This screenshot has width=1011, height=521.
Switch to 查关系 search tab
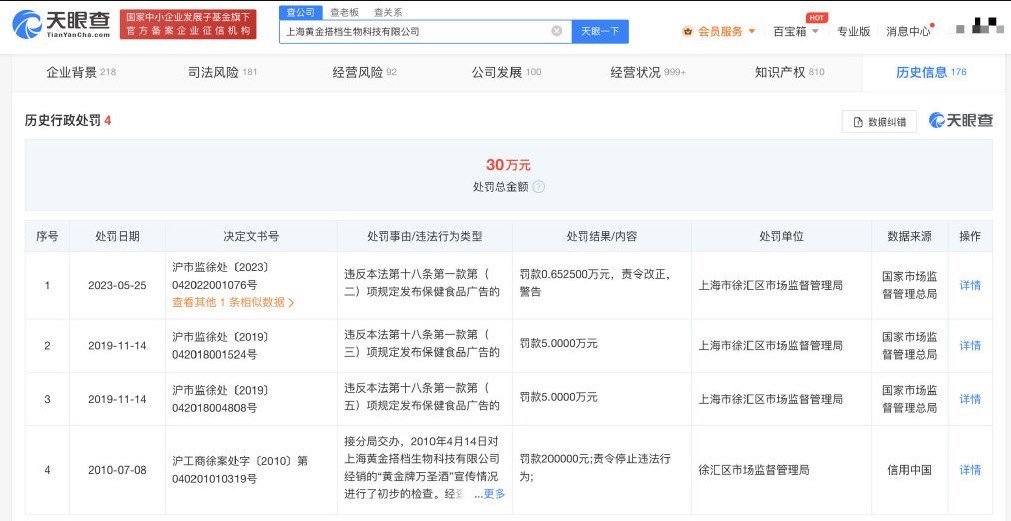point(388,12)
